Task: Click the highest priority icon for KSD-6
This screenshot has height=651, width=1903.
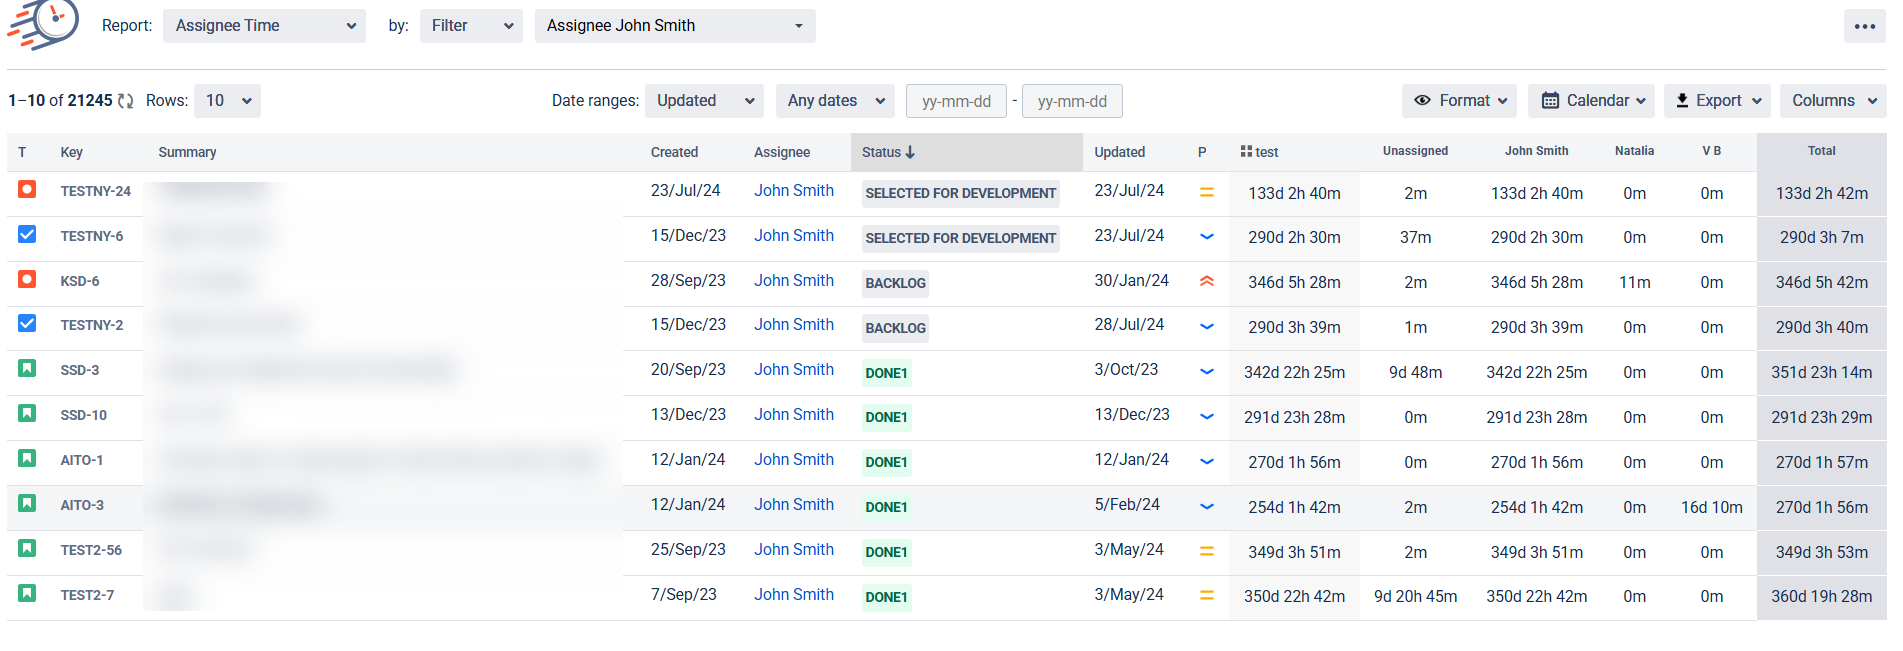Action: coord(1206,281)
